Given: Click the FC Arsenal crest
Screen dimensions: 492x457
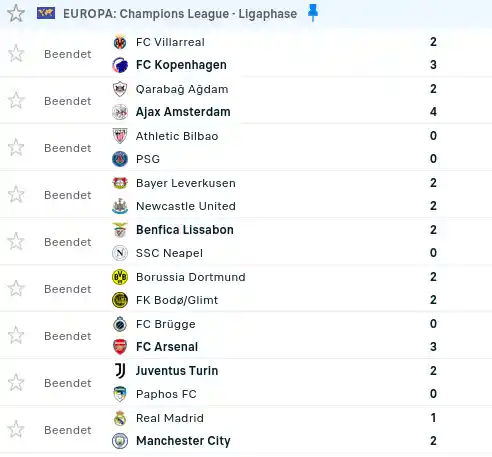Looking at the screenshot, I should [x=120, y=347].
